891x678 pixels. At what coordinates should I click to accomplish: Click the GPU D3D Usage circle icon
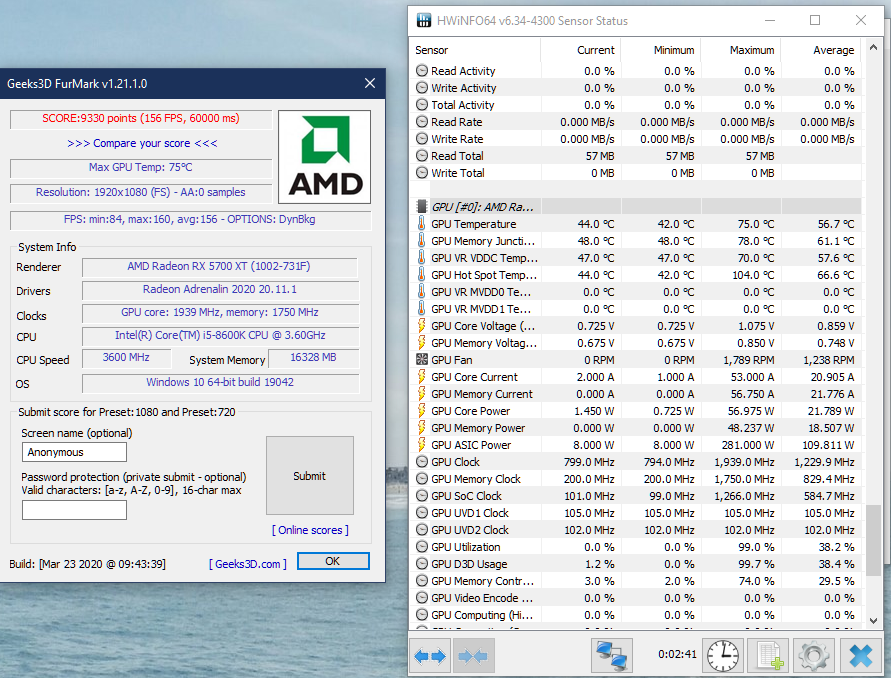[x=422, y=564]
